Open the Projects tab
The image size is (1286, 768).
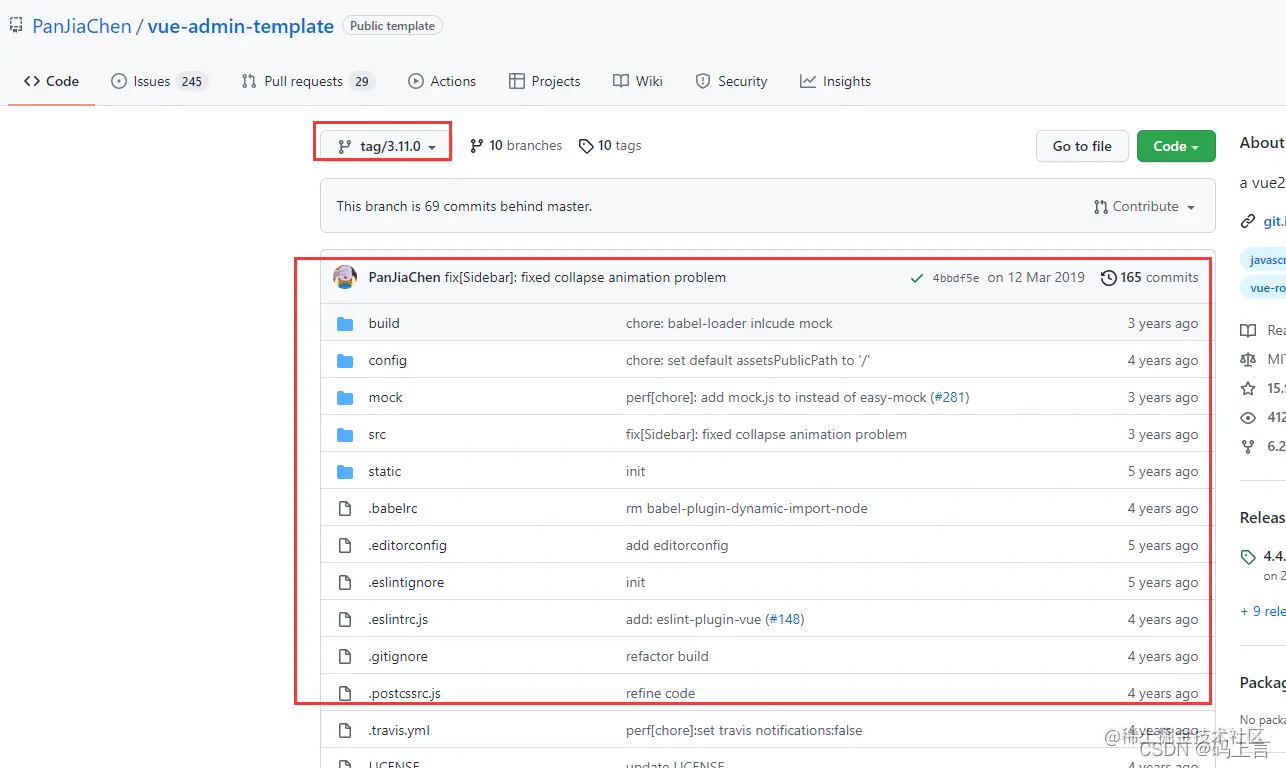click(545, 81)
